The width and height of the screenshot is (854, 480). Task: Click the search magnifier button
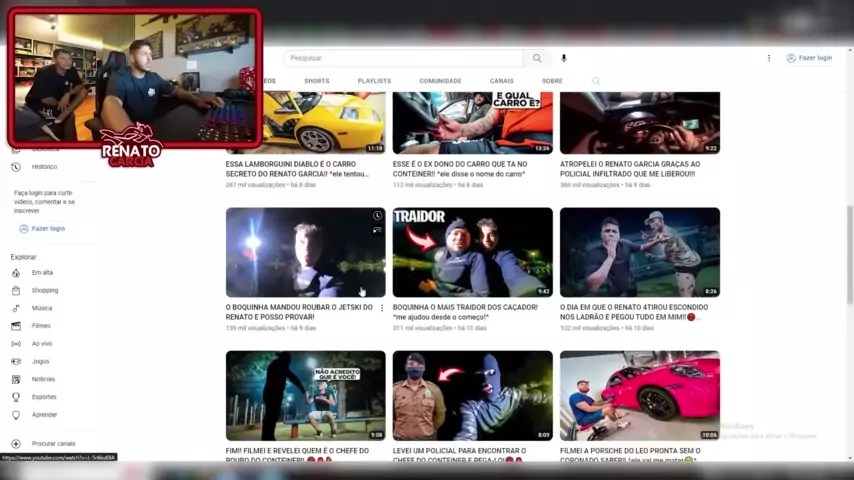[x=537, y=58]
